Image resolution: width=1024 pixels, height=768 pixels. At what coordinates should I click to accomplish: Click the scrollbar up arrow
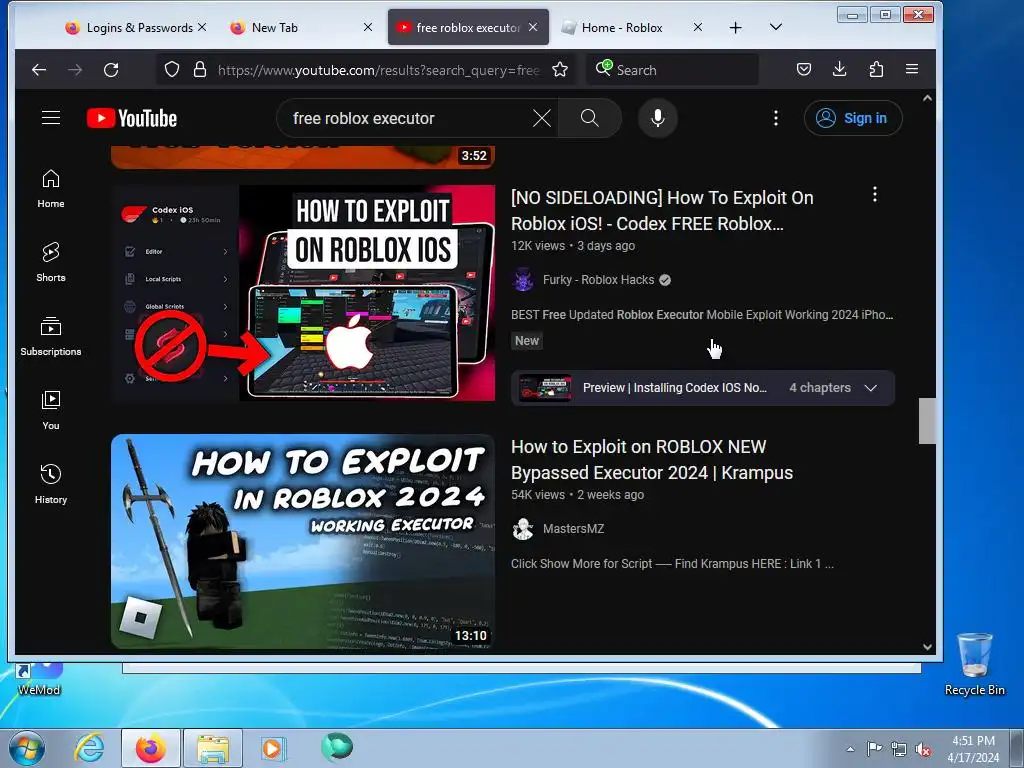point(927,99)
